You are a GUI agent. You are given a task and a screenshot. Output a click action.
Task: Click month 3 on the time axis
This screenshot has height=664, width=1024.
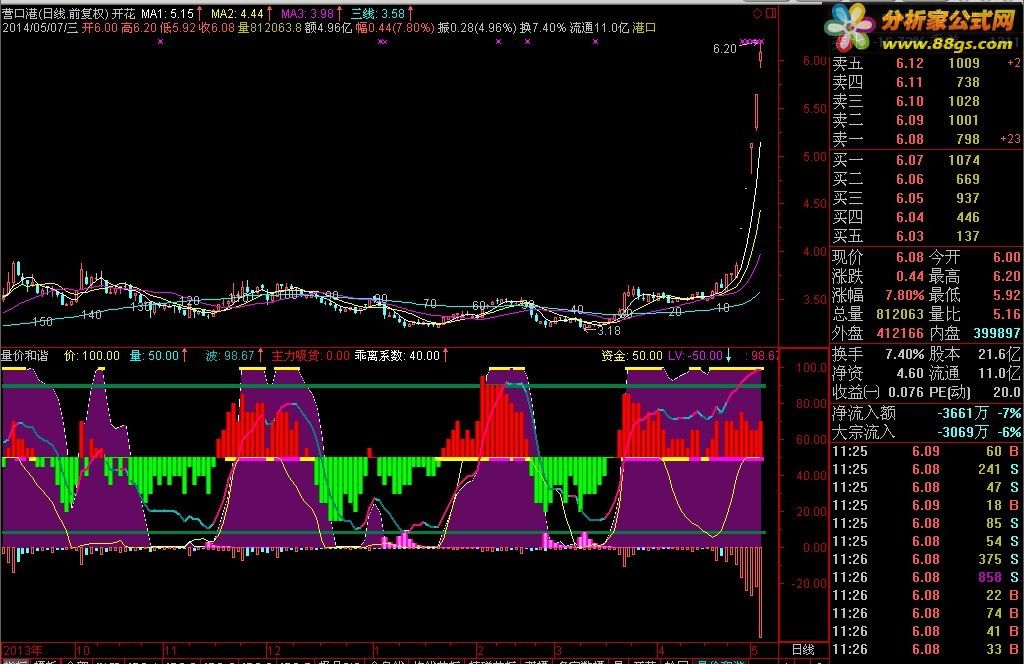pos(558,650)
